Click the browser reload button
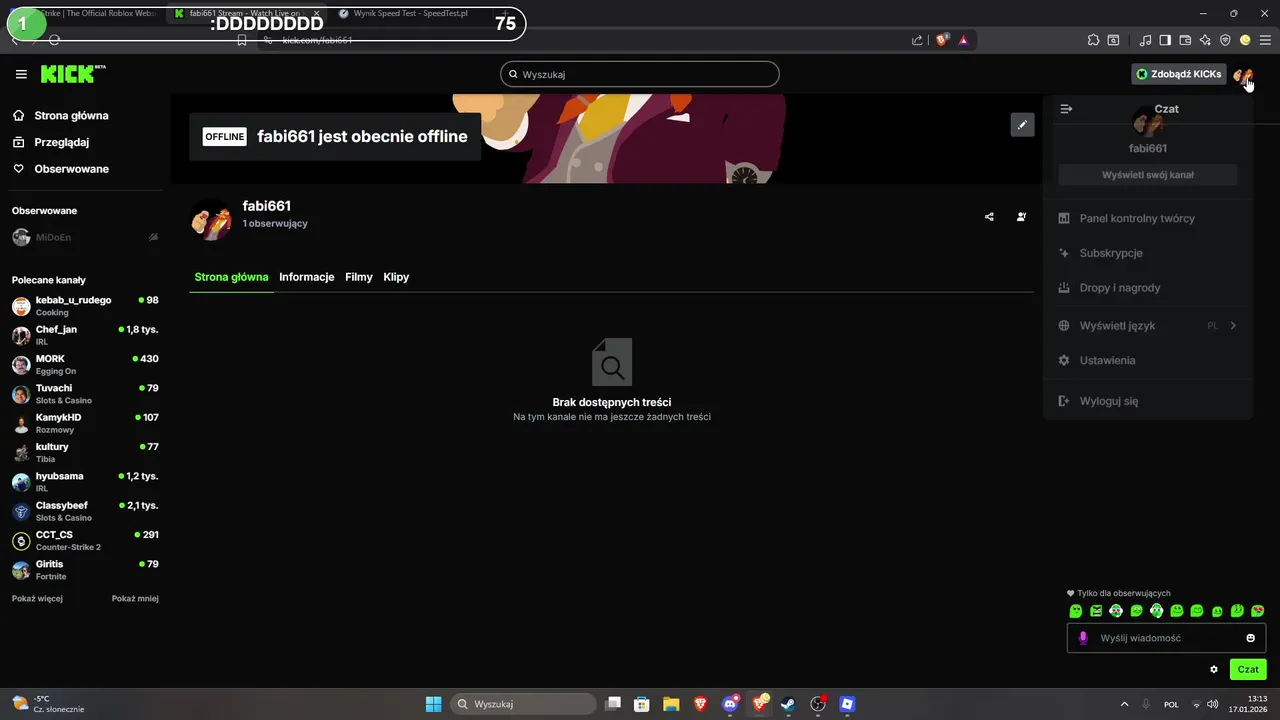The image size is (1280, 720). pos(54,40)
